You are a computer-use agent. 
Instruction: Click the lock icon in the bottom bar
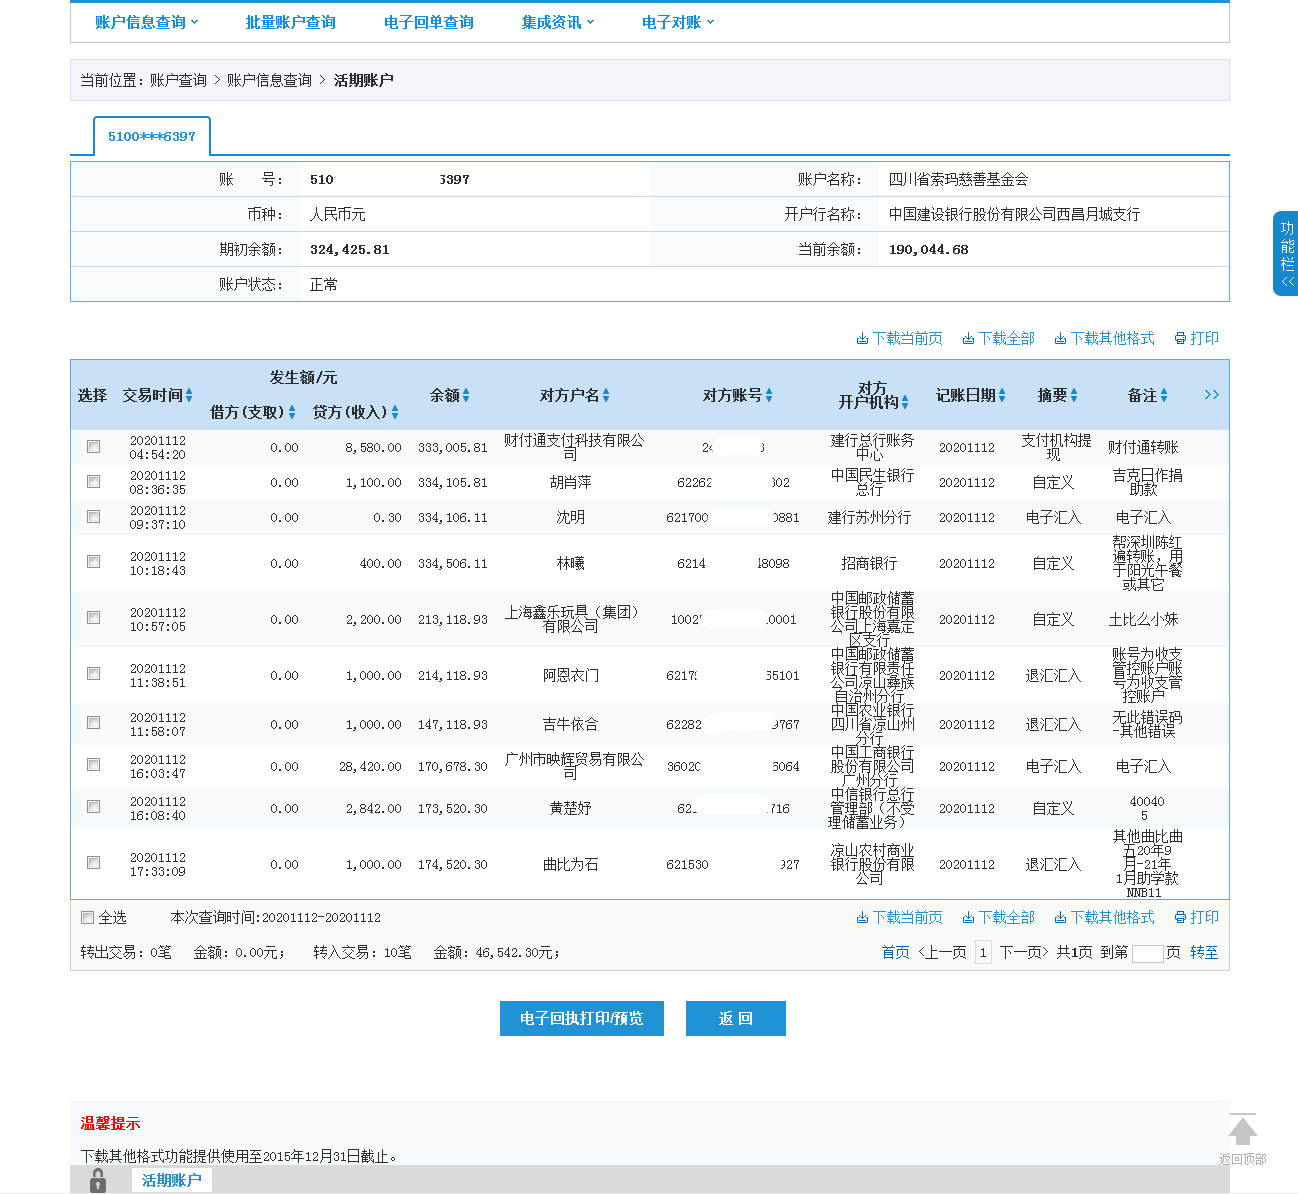point(97,1180)
